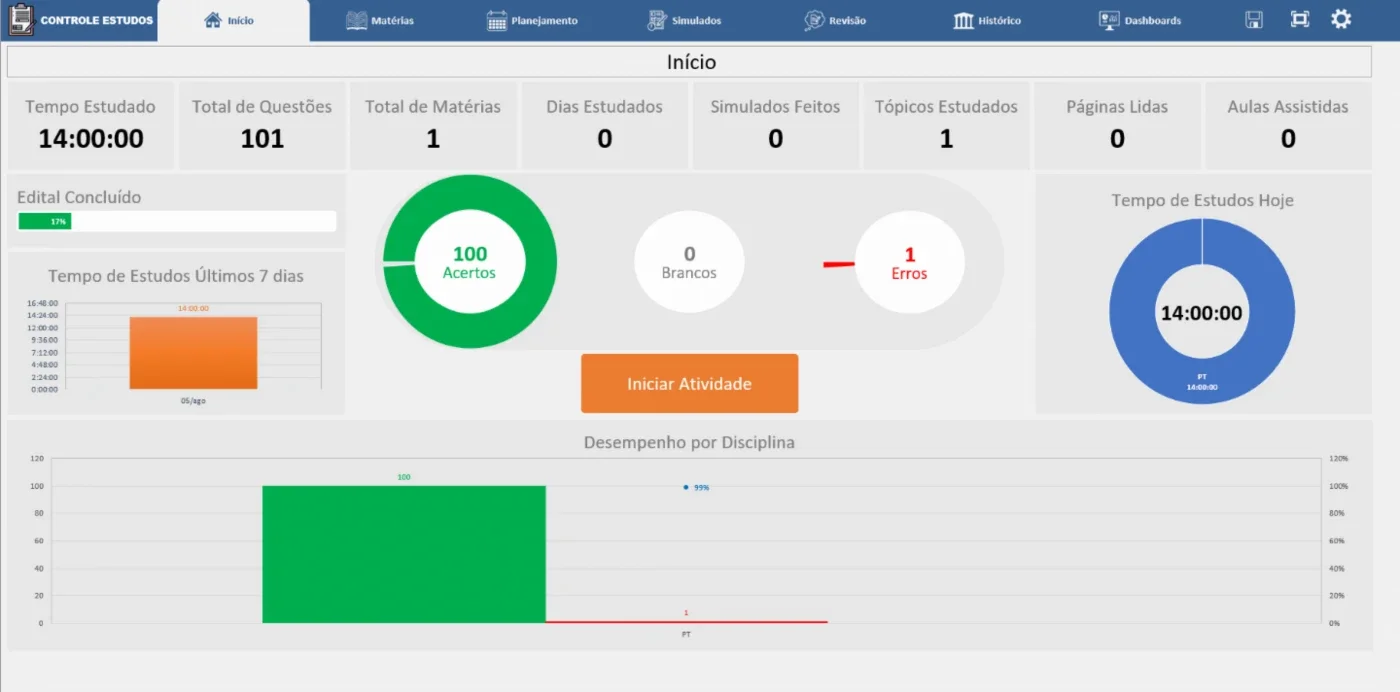Screen dimensions: 1400x692
Task: Click the orange 05/ago bar in weekly chart
Action: coord(193,353)
